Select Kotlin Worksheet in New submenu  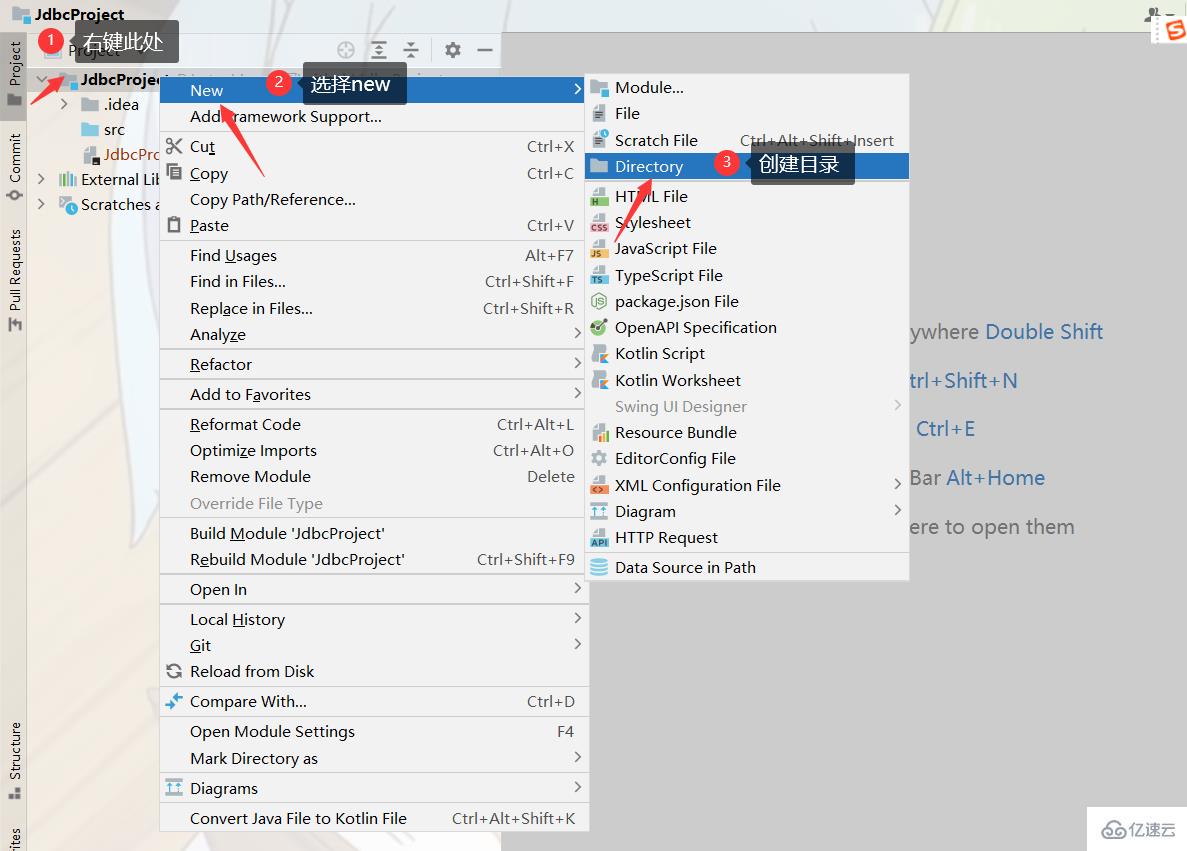[x=747, y=380]
